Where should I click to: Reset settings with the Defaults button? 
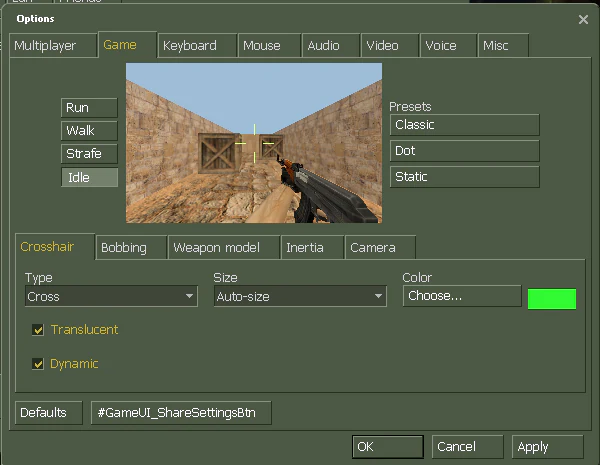pyautogui.click(x=49, y=413)
